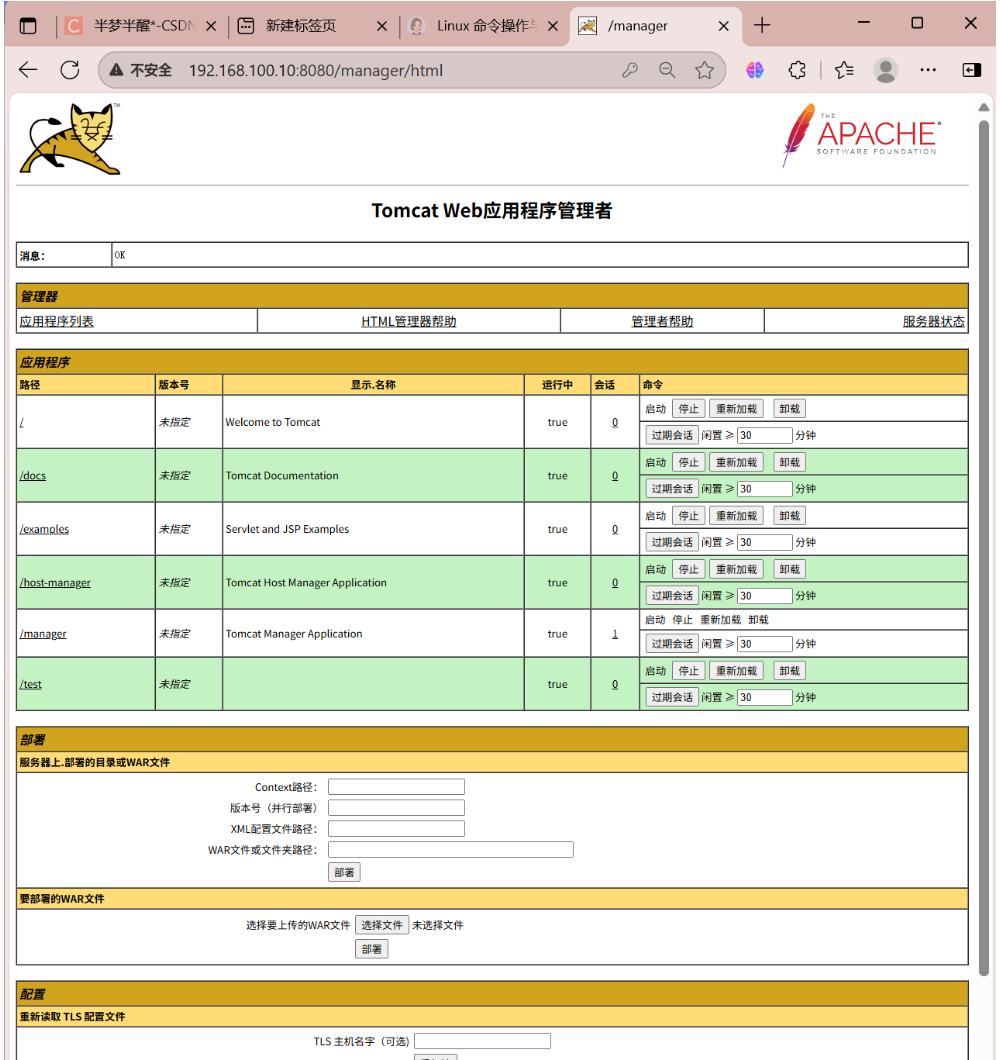Toggle the sidebar panel icon
Image resolution: width=1000 pixels, height=1060 pixels.
click(972, 70)
